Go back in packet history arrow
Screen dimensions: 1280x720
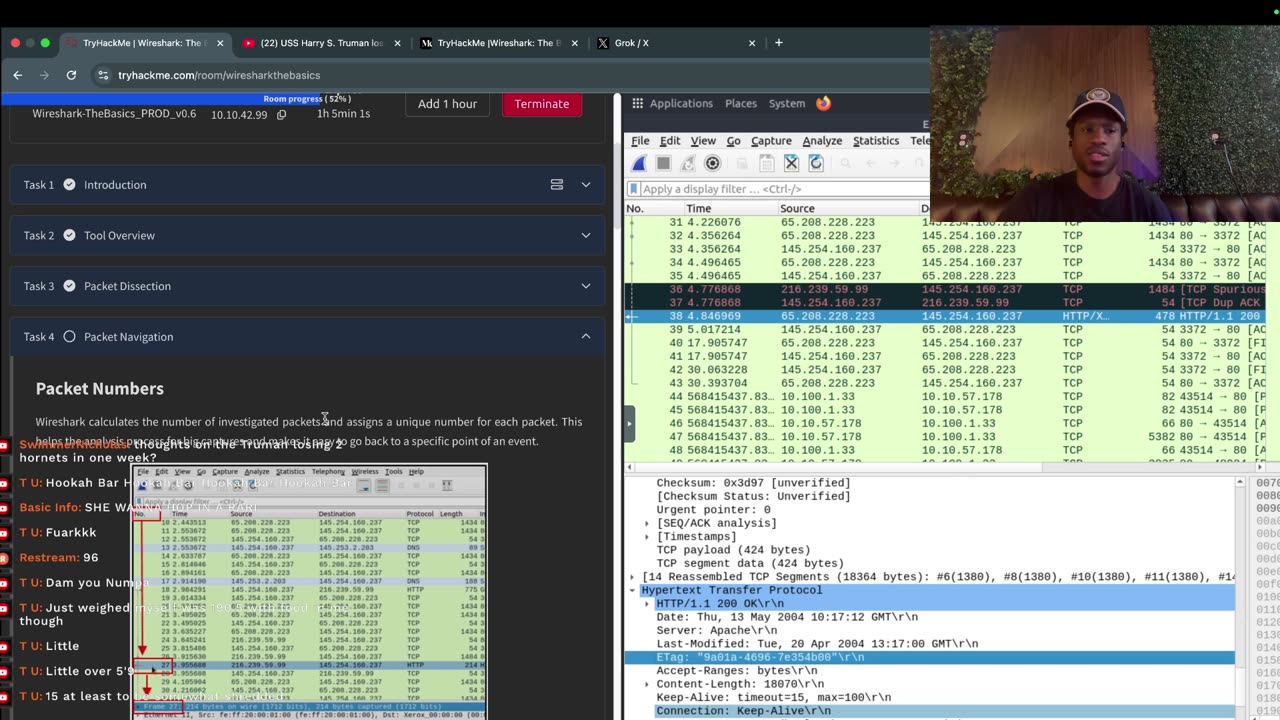870,163
